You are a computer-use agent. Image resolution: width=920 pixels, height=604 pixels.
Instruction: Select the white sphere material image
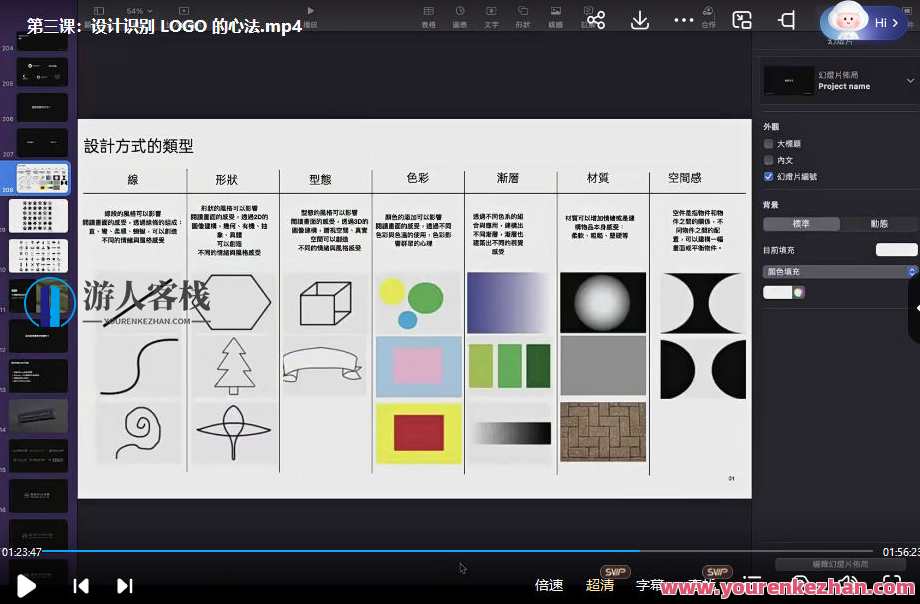point(603,303)
